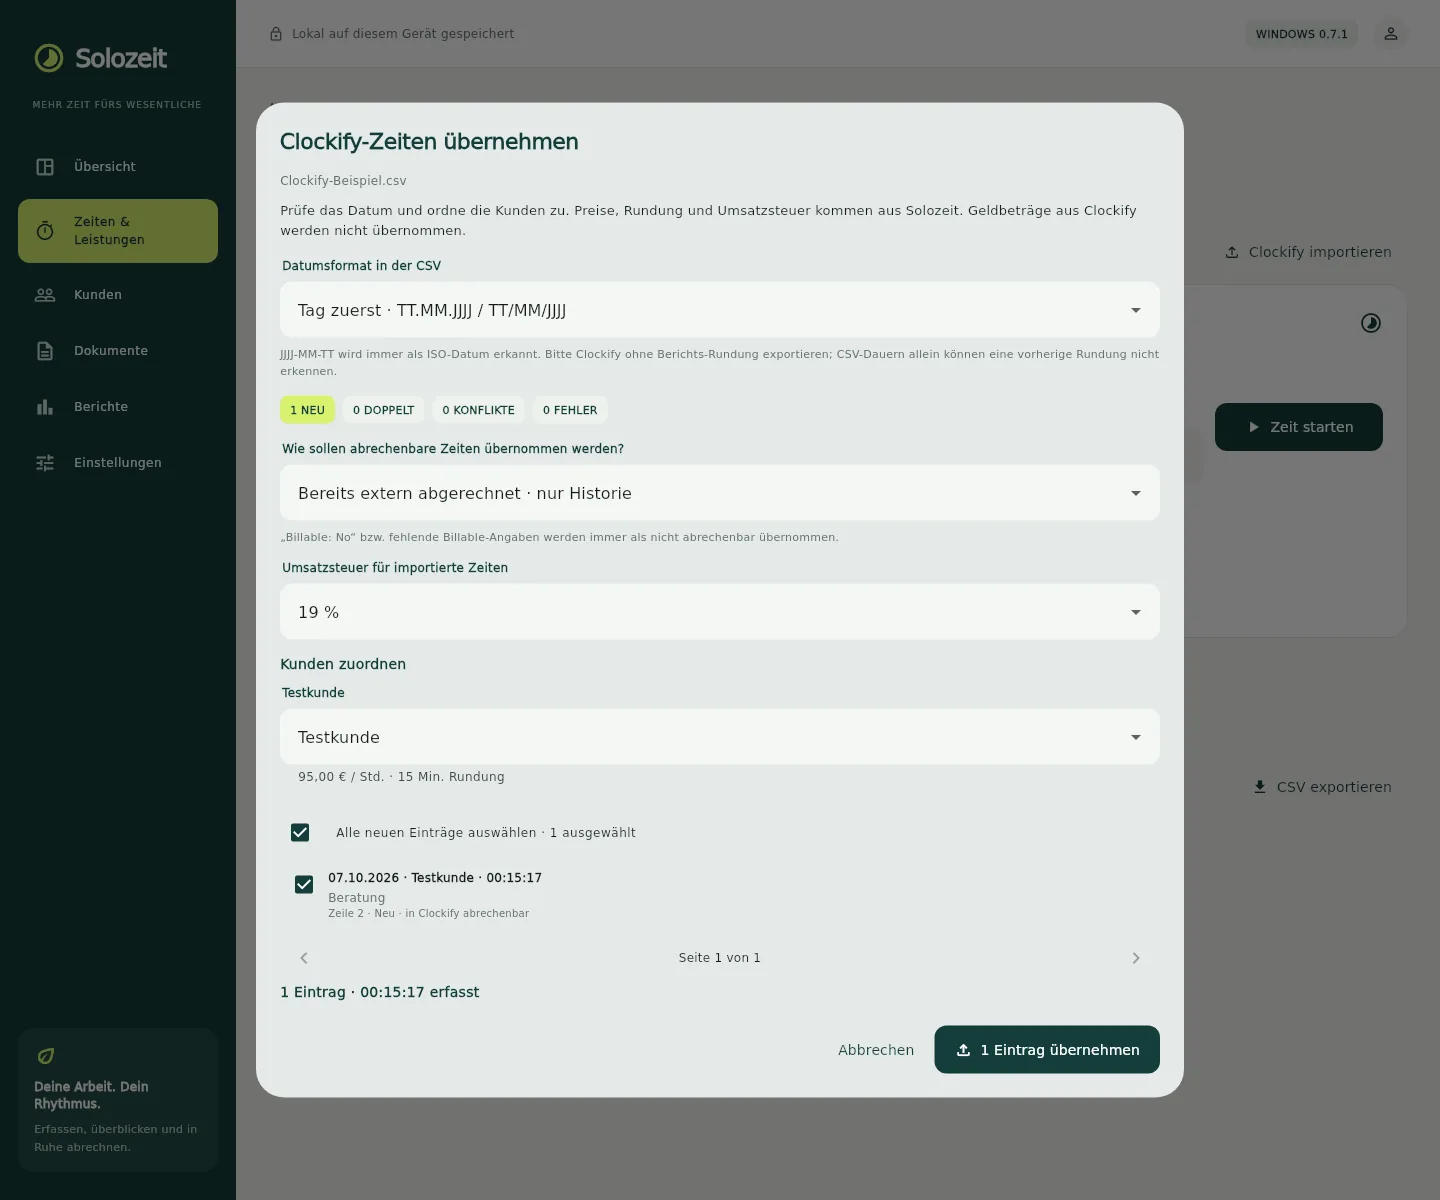1440x1200 pixels.
Task: Click the leaf icon in the sidebar promo card
Action: 46,1056
